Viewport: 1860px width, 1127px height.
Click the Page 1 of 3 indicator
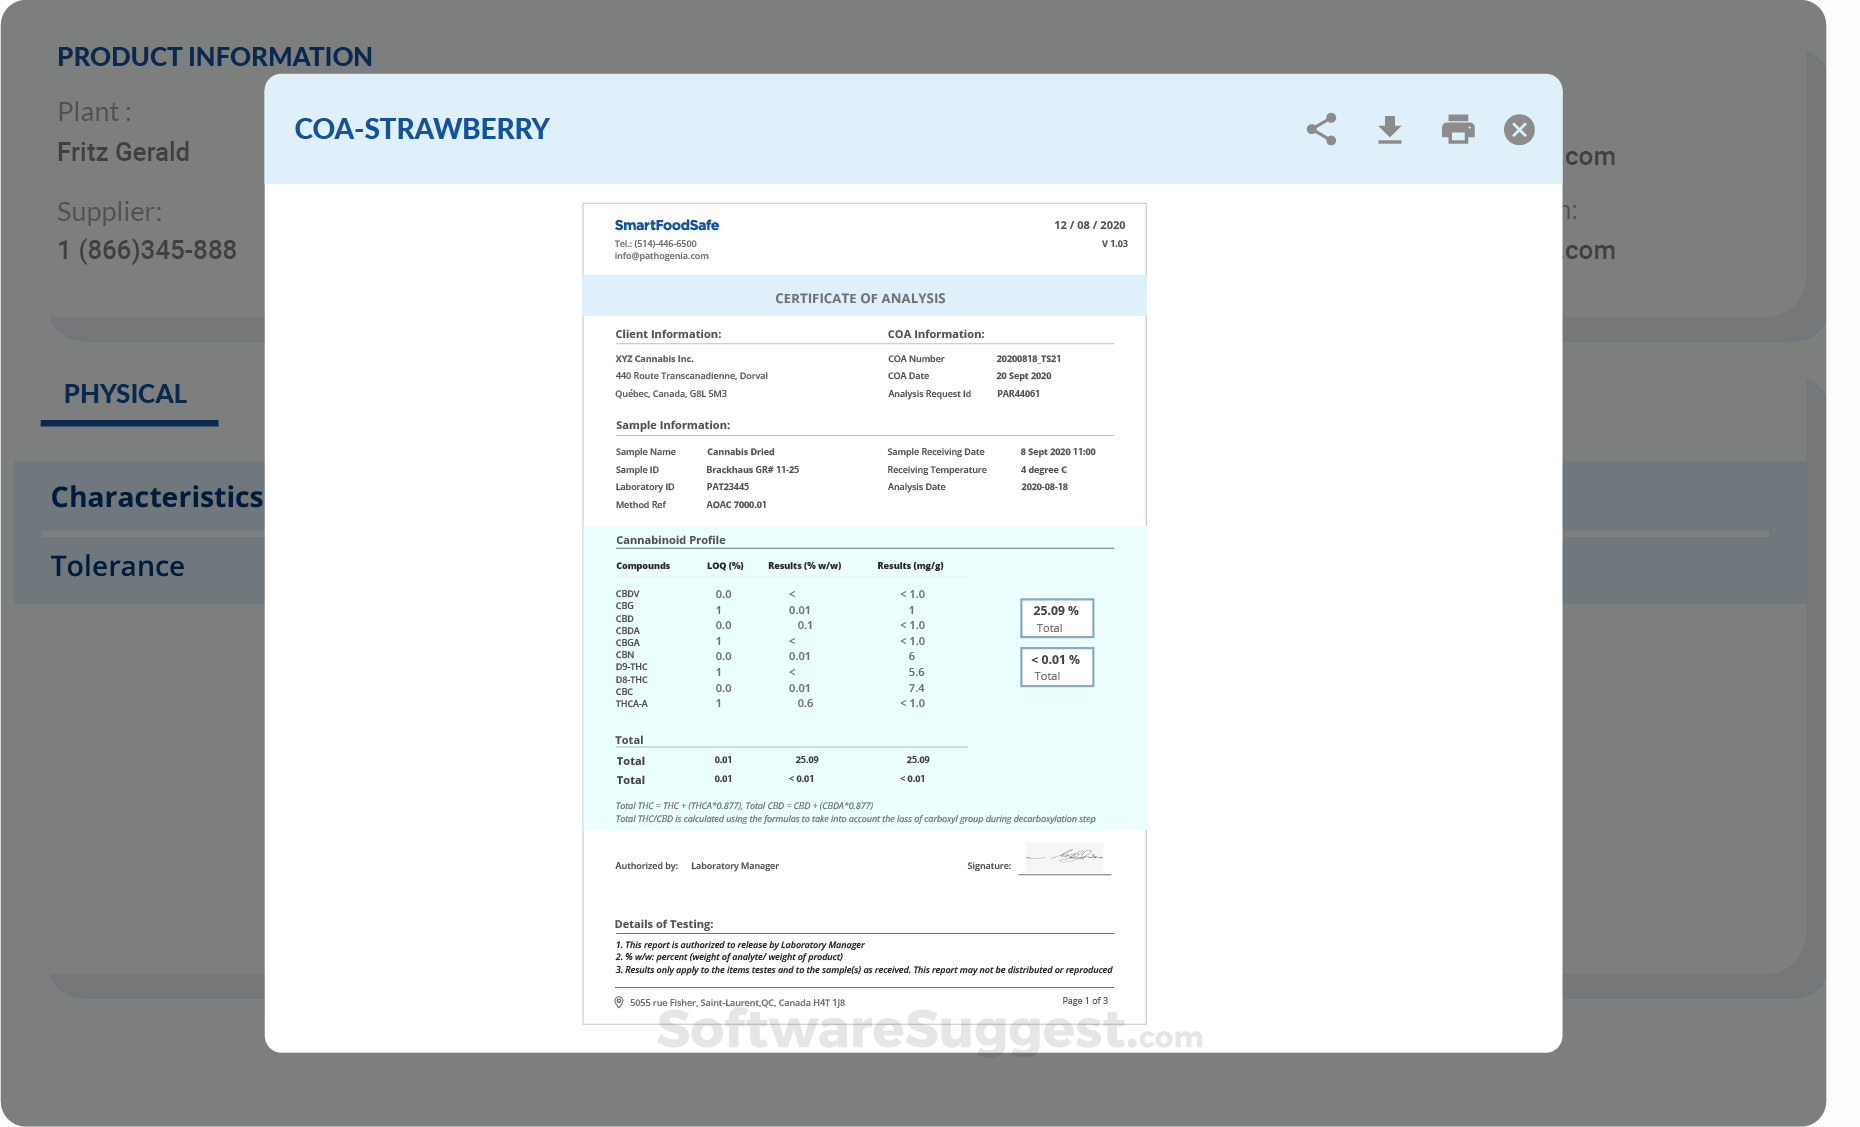pos(1085,999)
